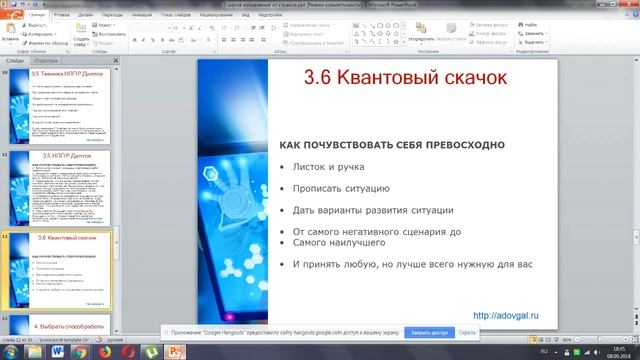Click the Find (Найти) binoculars button

[x=528, y=25]
